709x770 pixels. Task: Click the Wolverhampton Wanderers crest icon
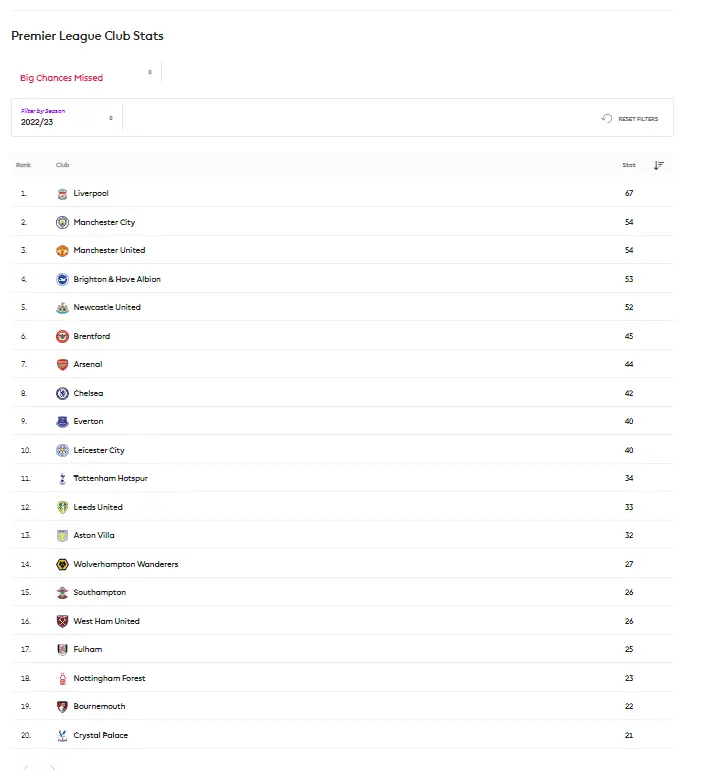click(x=62, y=564)
